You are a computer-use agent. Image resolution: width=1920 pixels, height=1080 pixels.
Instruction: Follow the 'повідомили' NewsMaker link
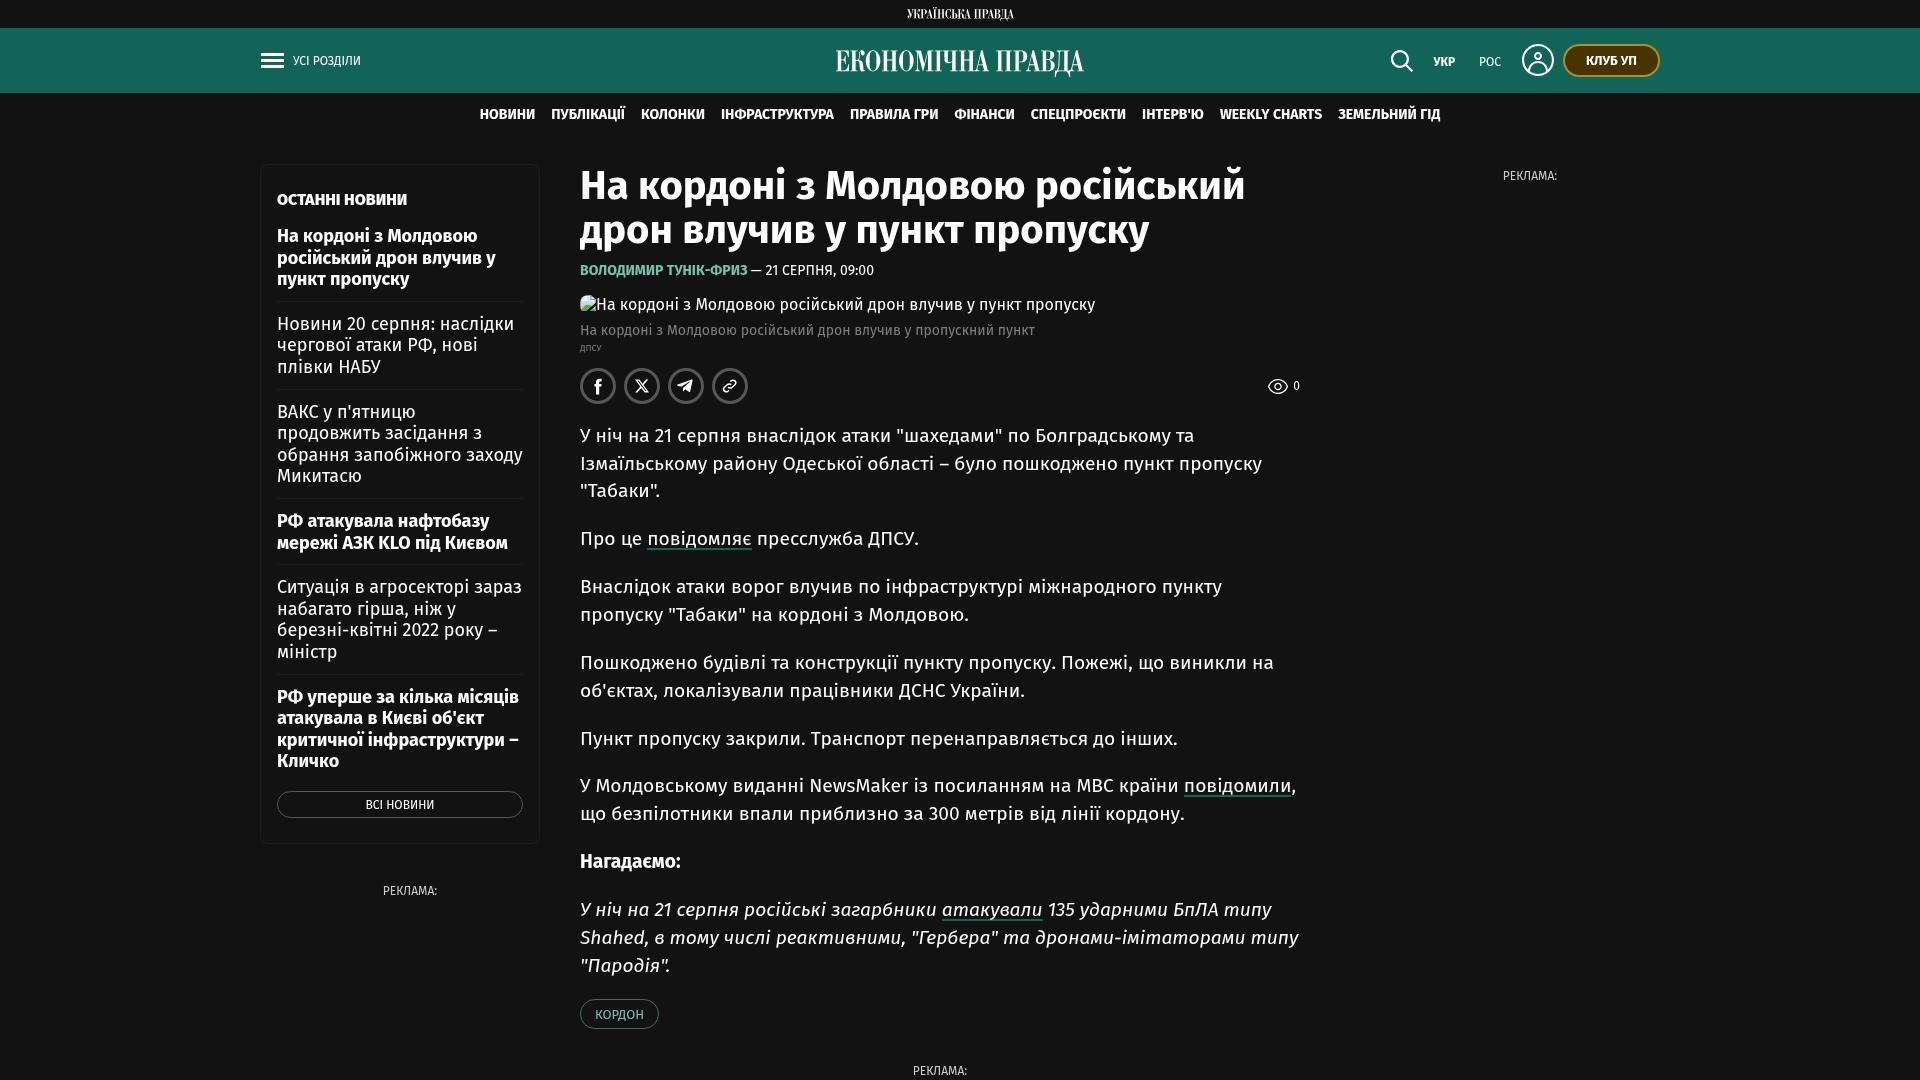pyautogui.click(x=1237, y=786)
